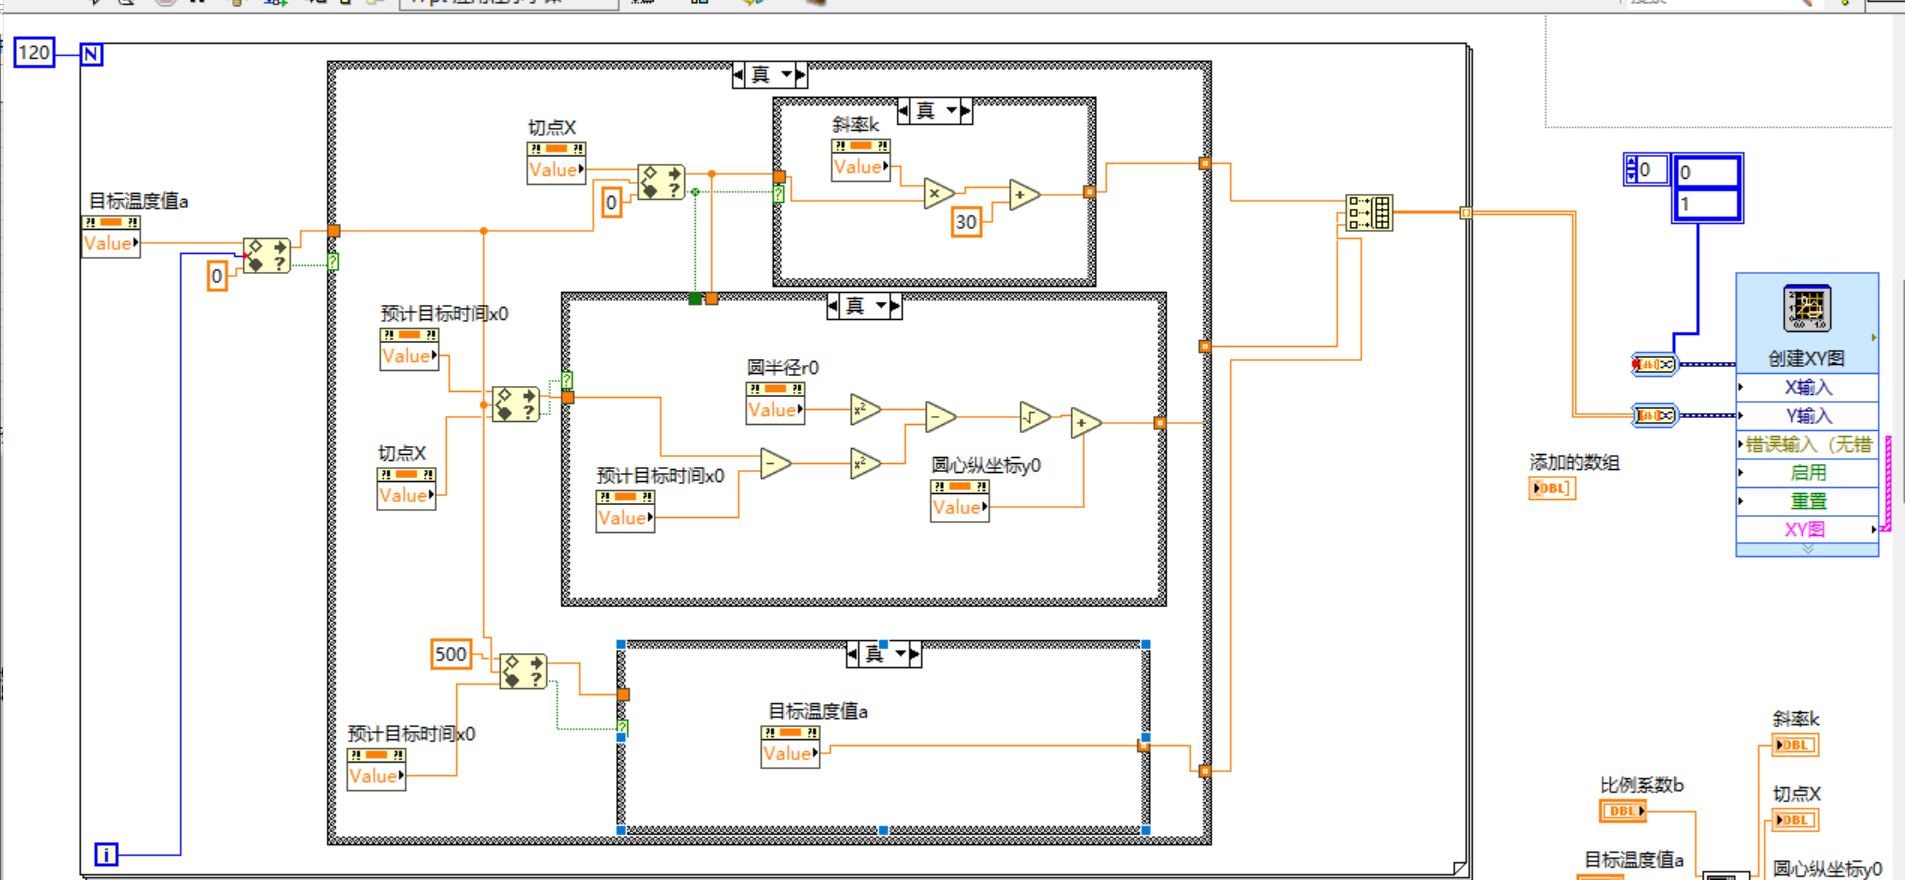Screen dimensions: 1905x880
Task: Select the 添加的数组 DBL array indicator
Action: tap(1552, 488)
